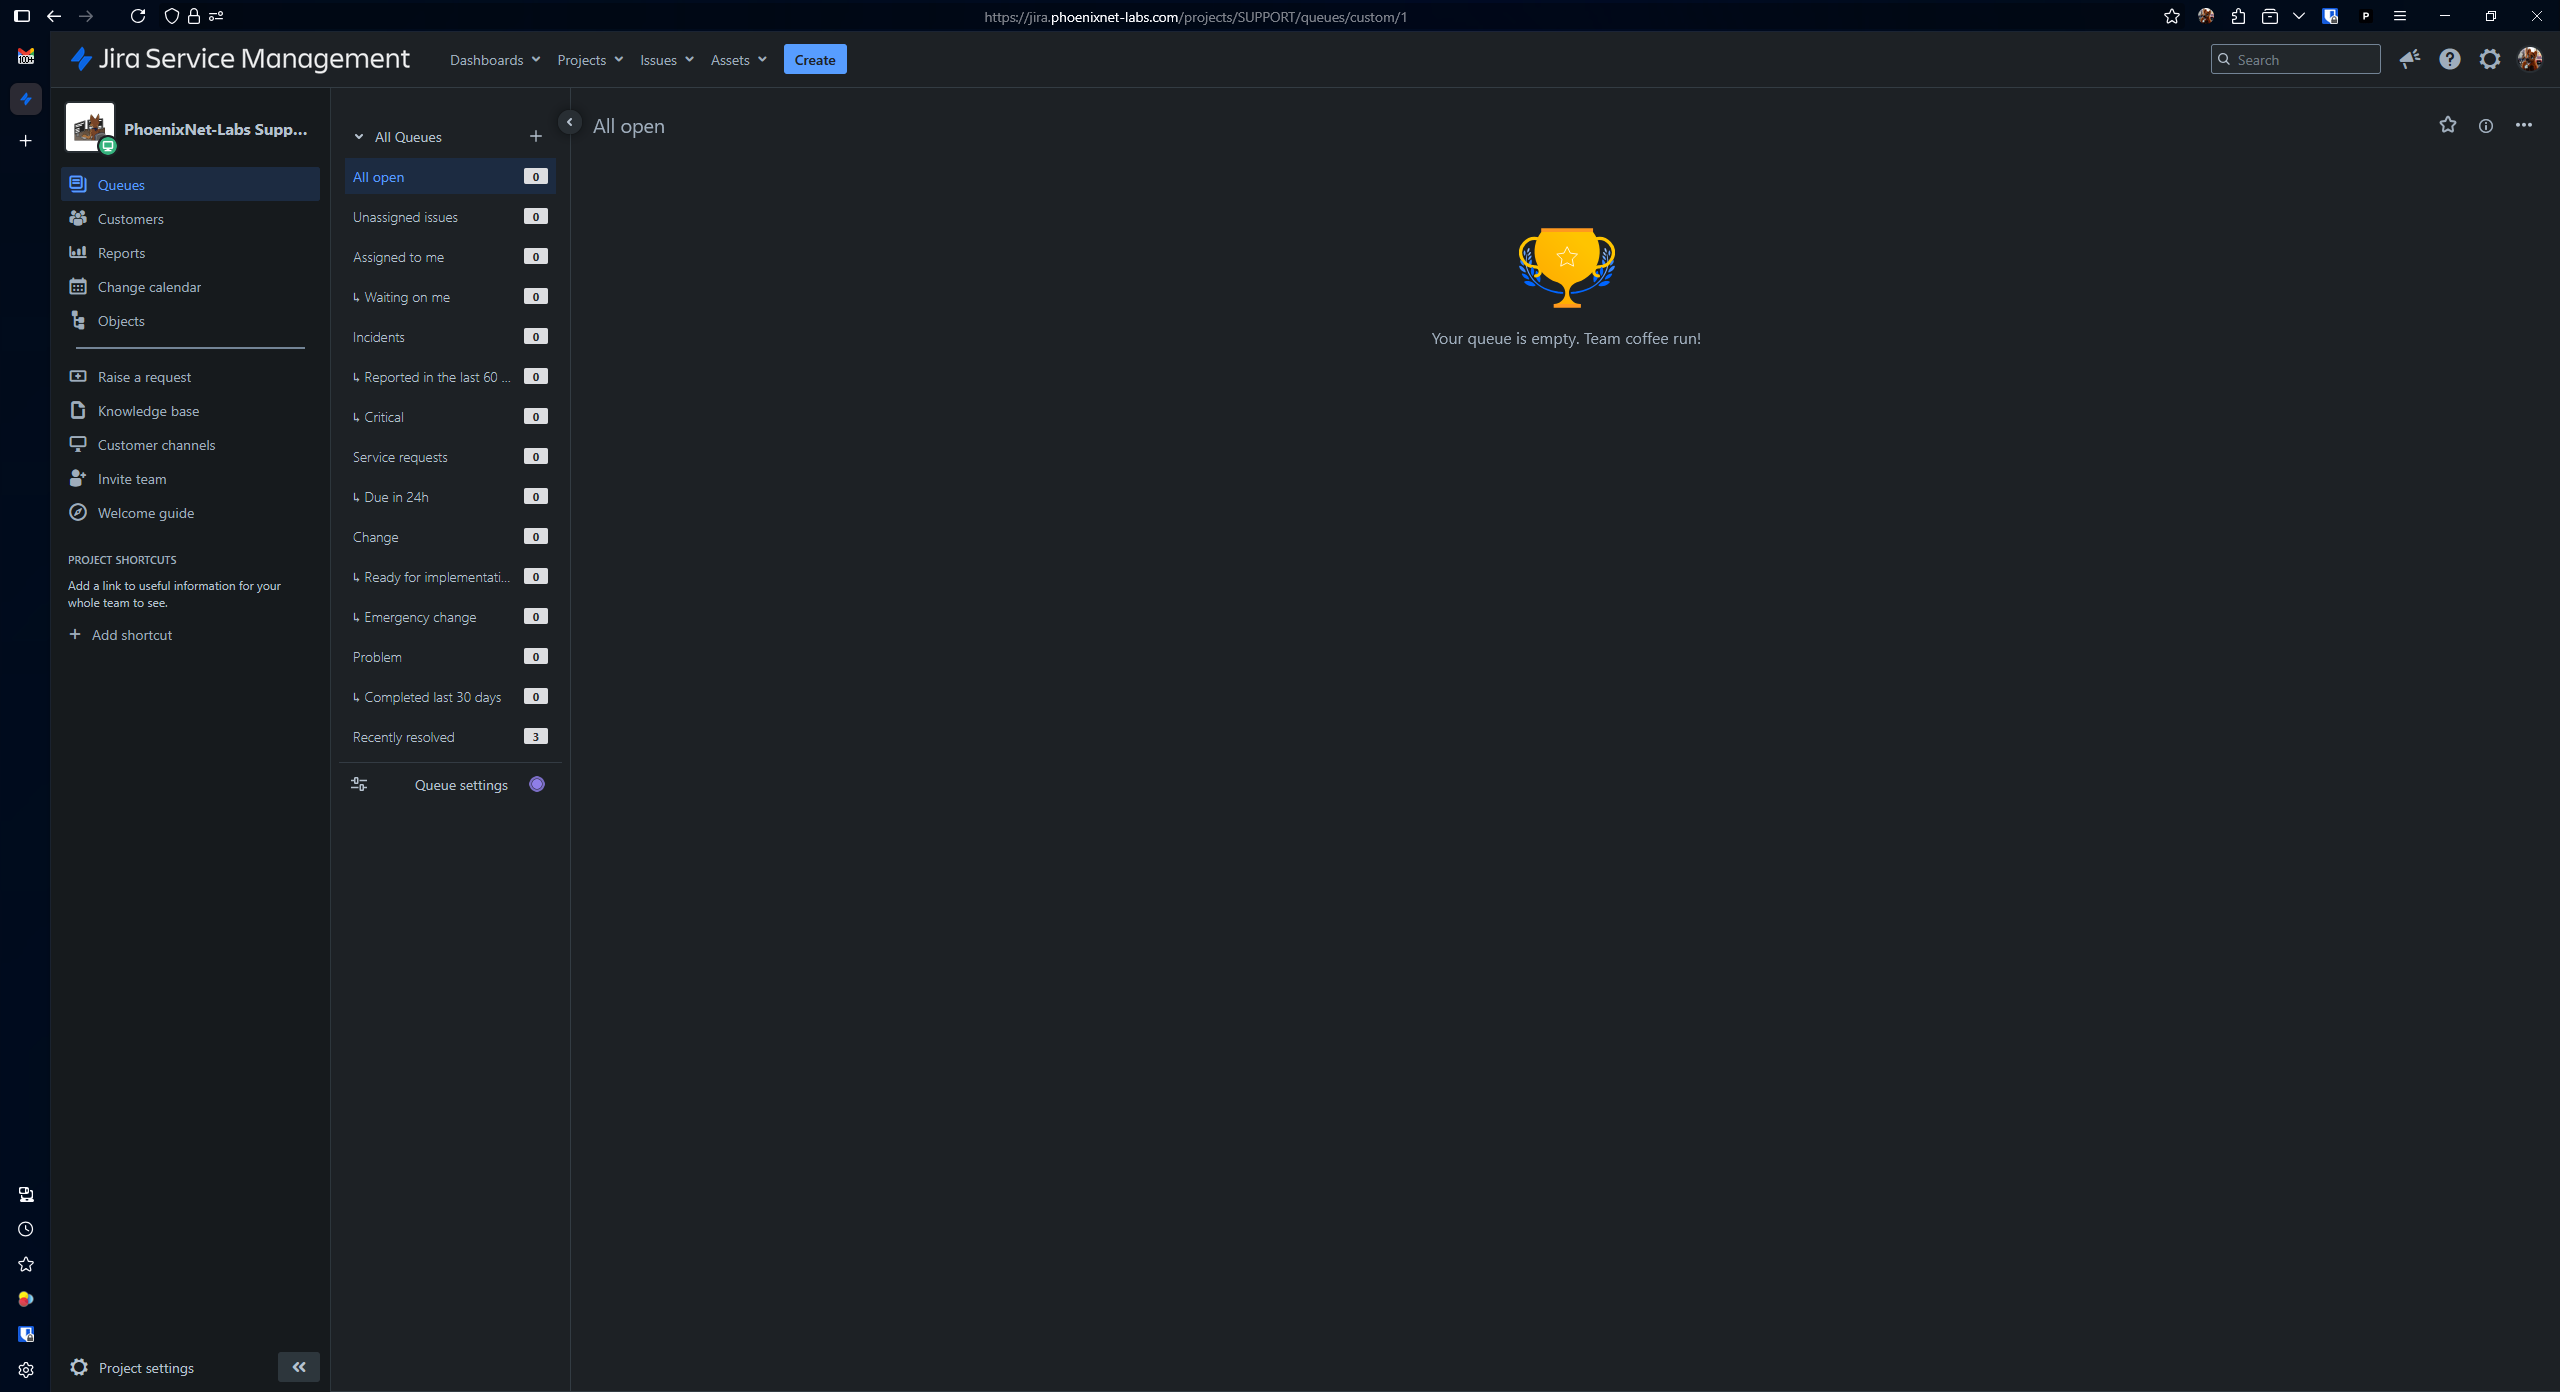Add a new queue with plus icon
The image size is (2560, 1392).
tap(535, 136)
